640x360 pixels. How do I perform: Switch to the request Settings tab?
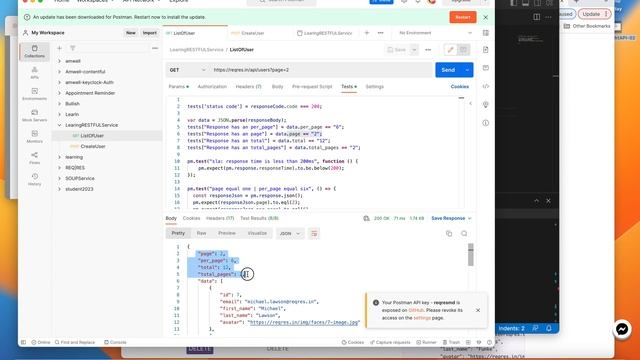tap(374, 87)
